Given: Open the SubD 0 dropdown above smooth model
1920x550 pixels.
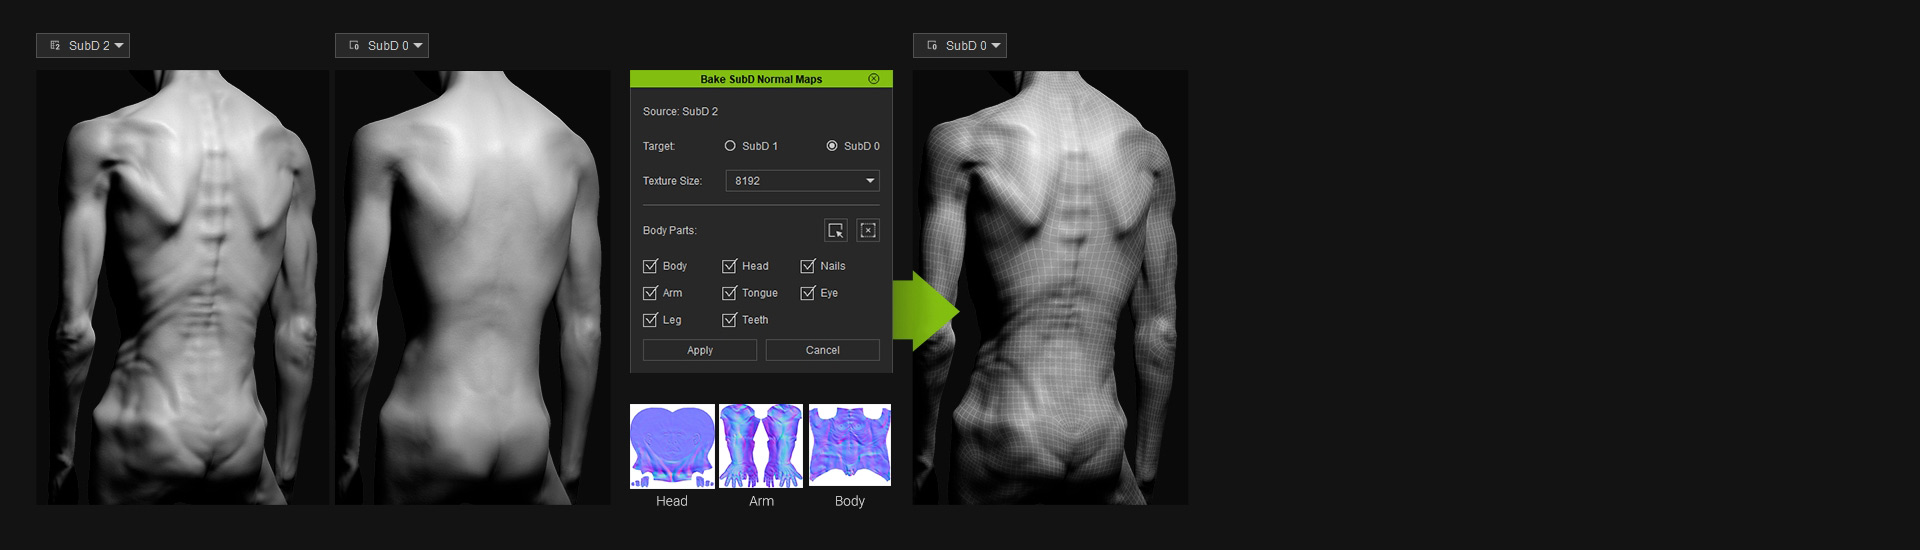Looking at the screenshot, I should 382,46.
